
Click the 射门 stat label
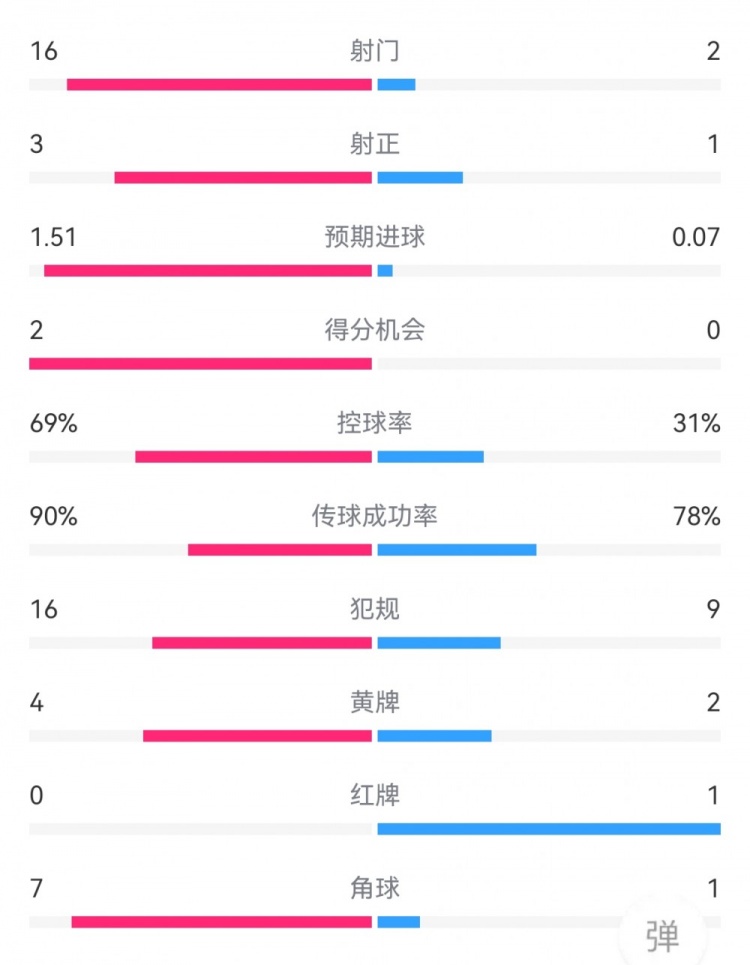[375, 51]
